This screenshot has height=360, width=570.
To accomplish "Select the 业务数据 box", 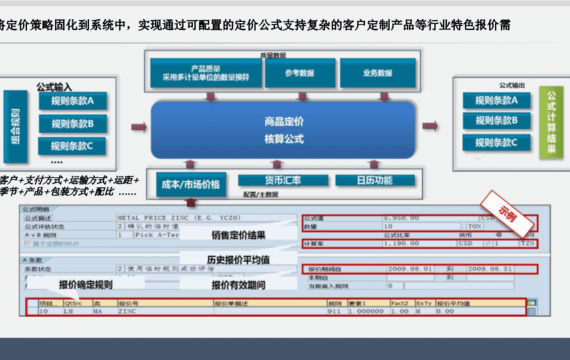I will (x=378, y=73).
